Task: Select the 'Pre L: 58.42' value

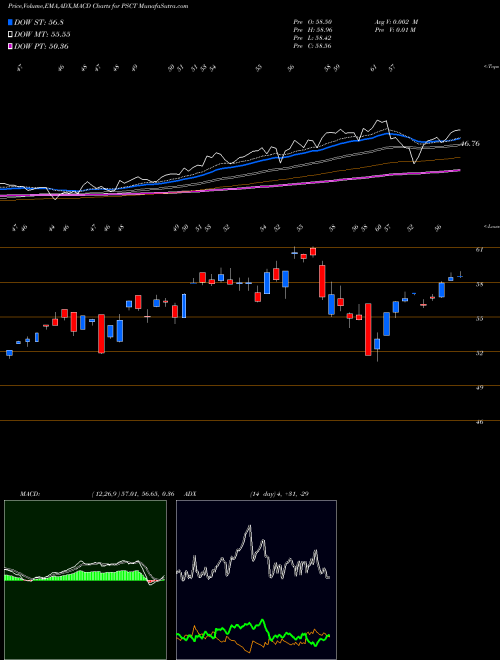Action: [x=313, y=38]
